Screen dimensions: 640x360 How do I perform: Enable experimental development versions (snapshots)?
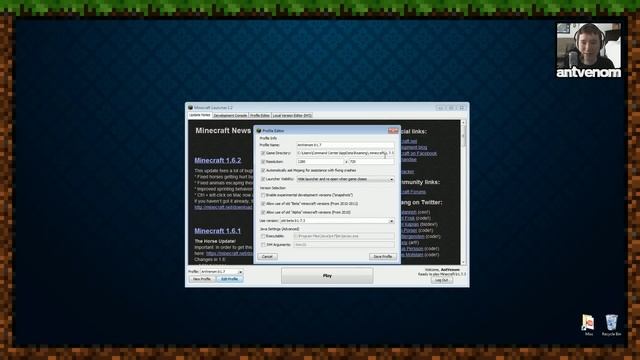pyautogui.click(x=263, y=195)
